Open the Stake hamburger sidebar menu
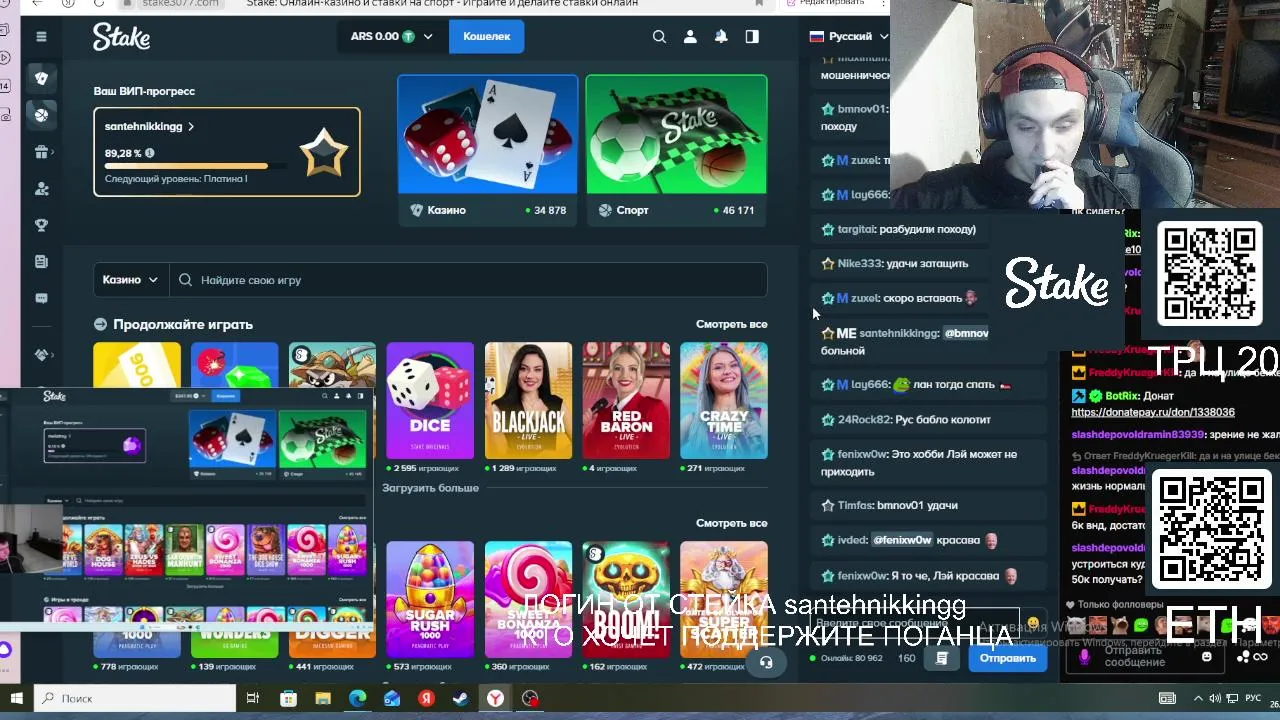This screenshot has height=720, width=1280. pos(41,37)
